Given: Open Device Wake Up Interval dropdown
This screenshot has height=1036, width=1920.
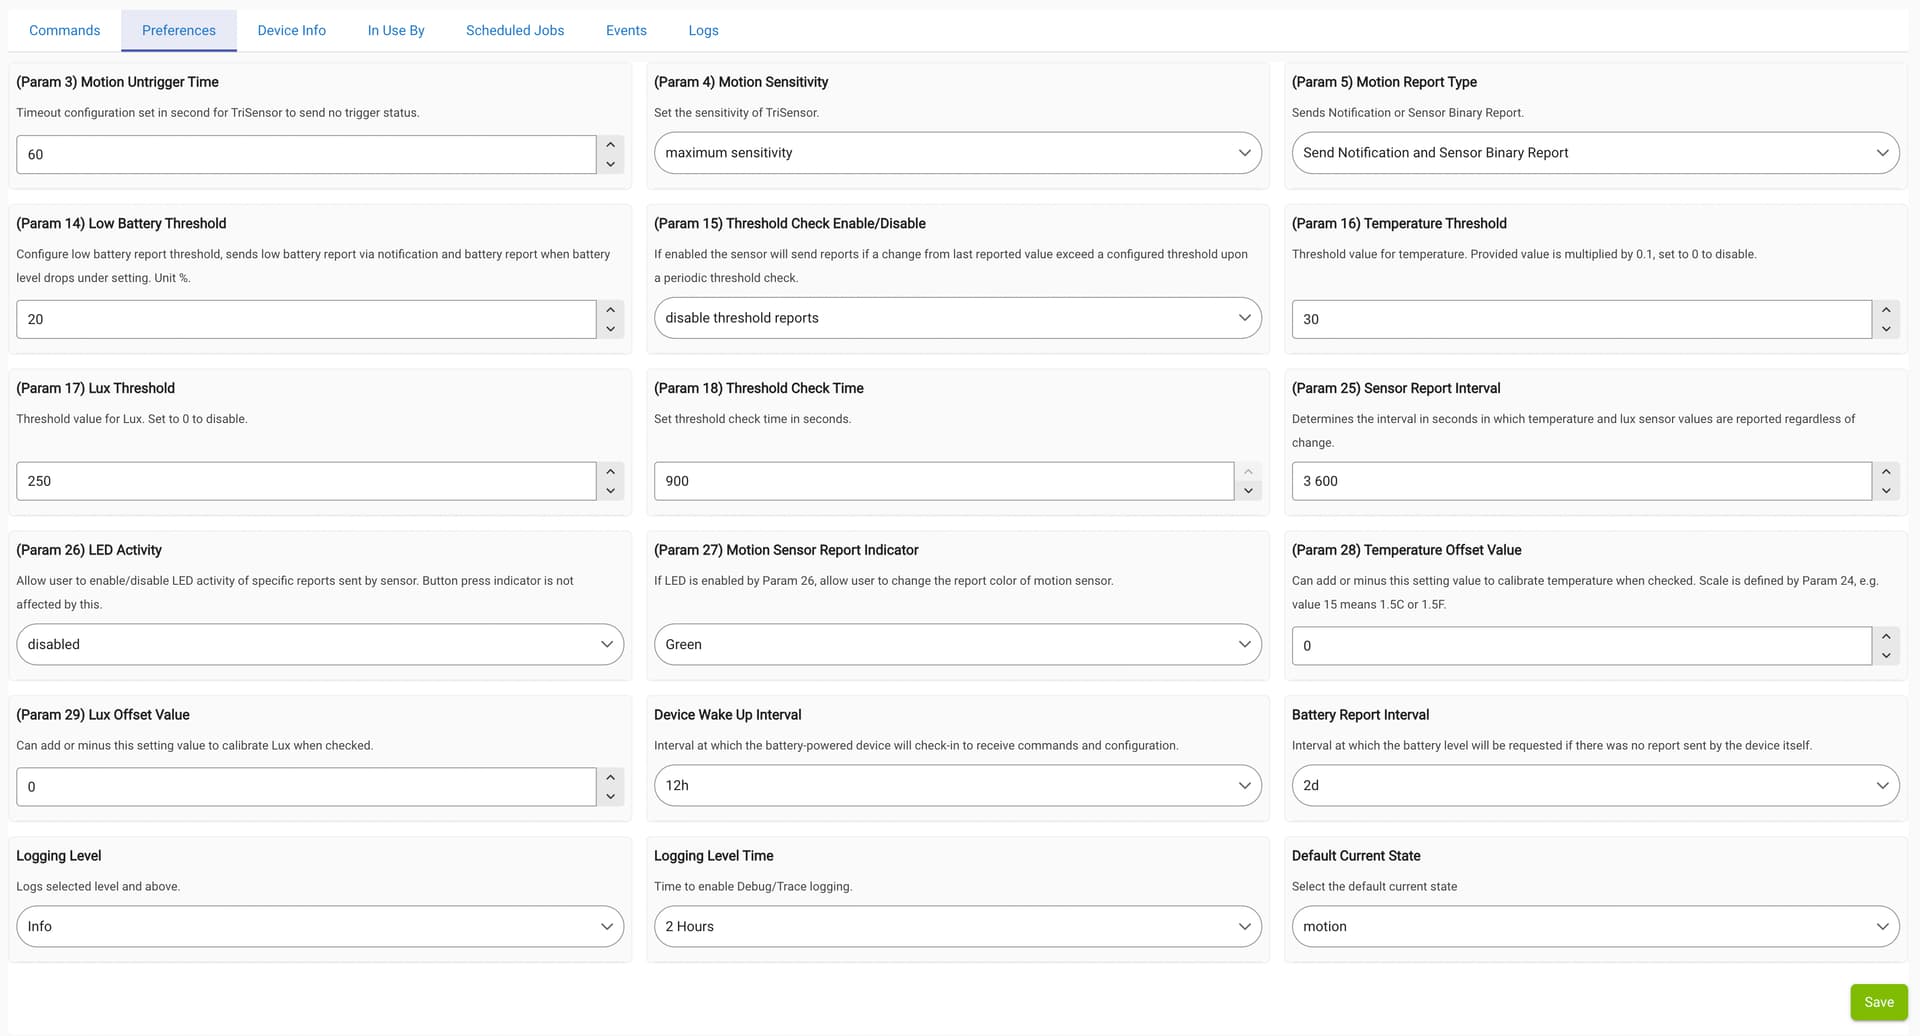Looking at the screenshot, I should point(957,785).
